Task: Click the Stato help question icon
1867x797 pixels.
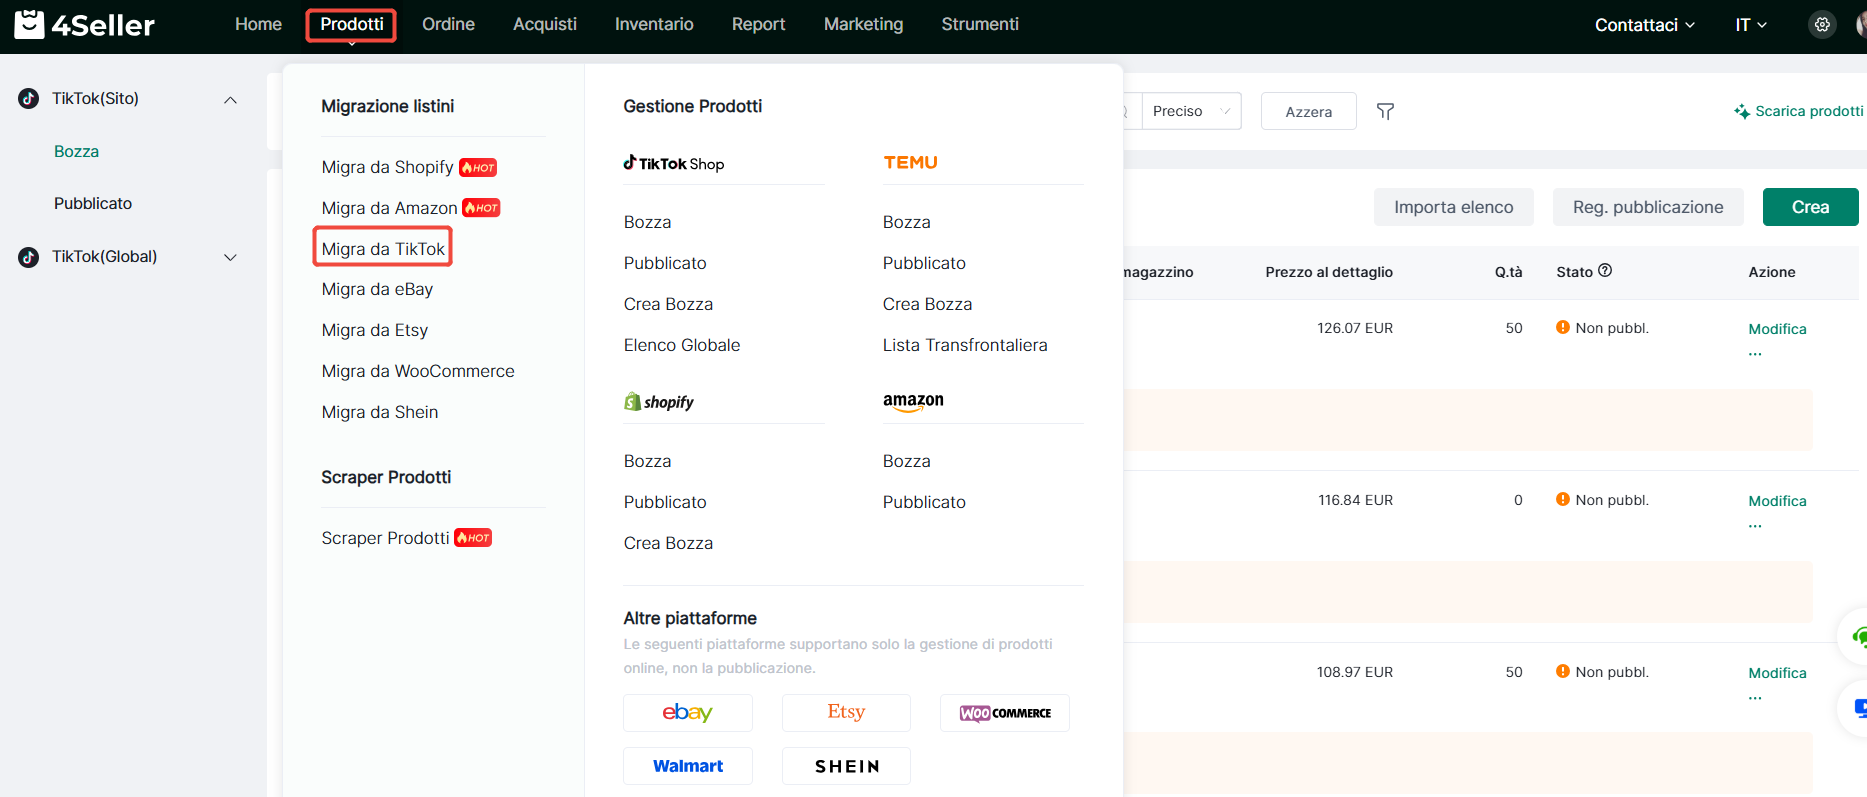Action: tap(1605, 270)
